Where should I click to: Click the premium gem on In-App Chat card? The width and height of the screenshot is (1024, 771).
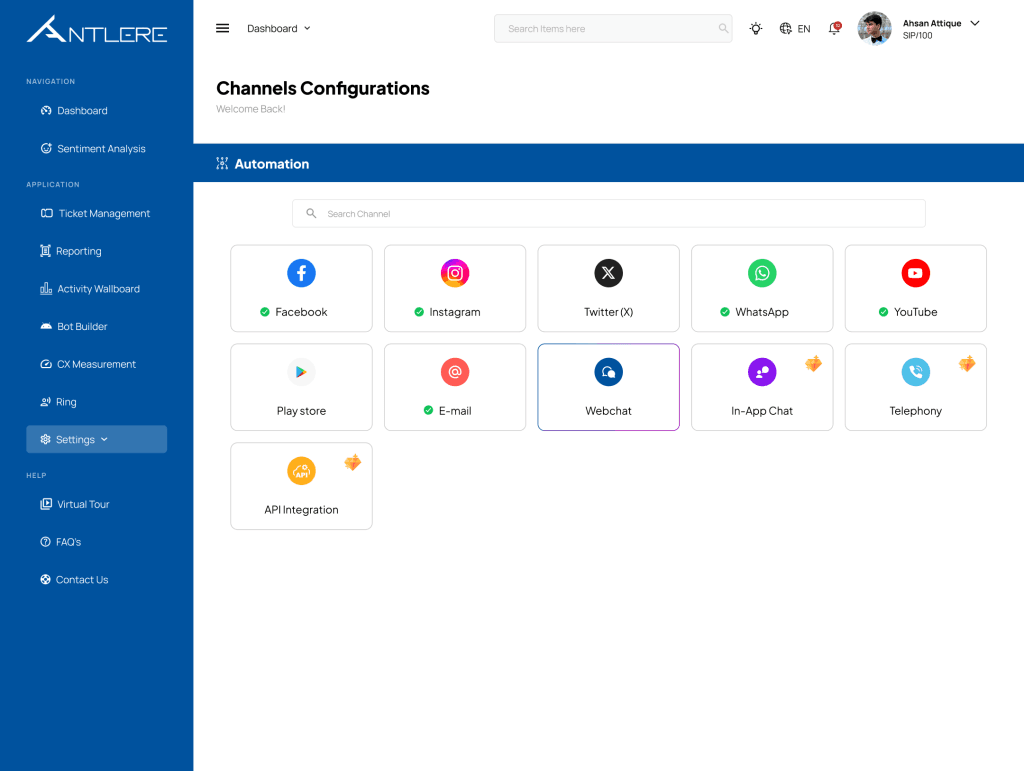(x=813, y=364)
